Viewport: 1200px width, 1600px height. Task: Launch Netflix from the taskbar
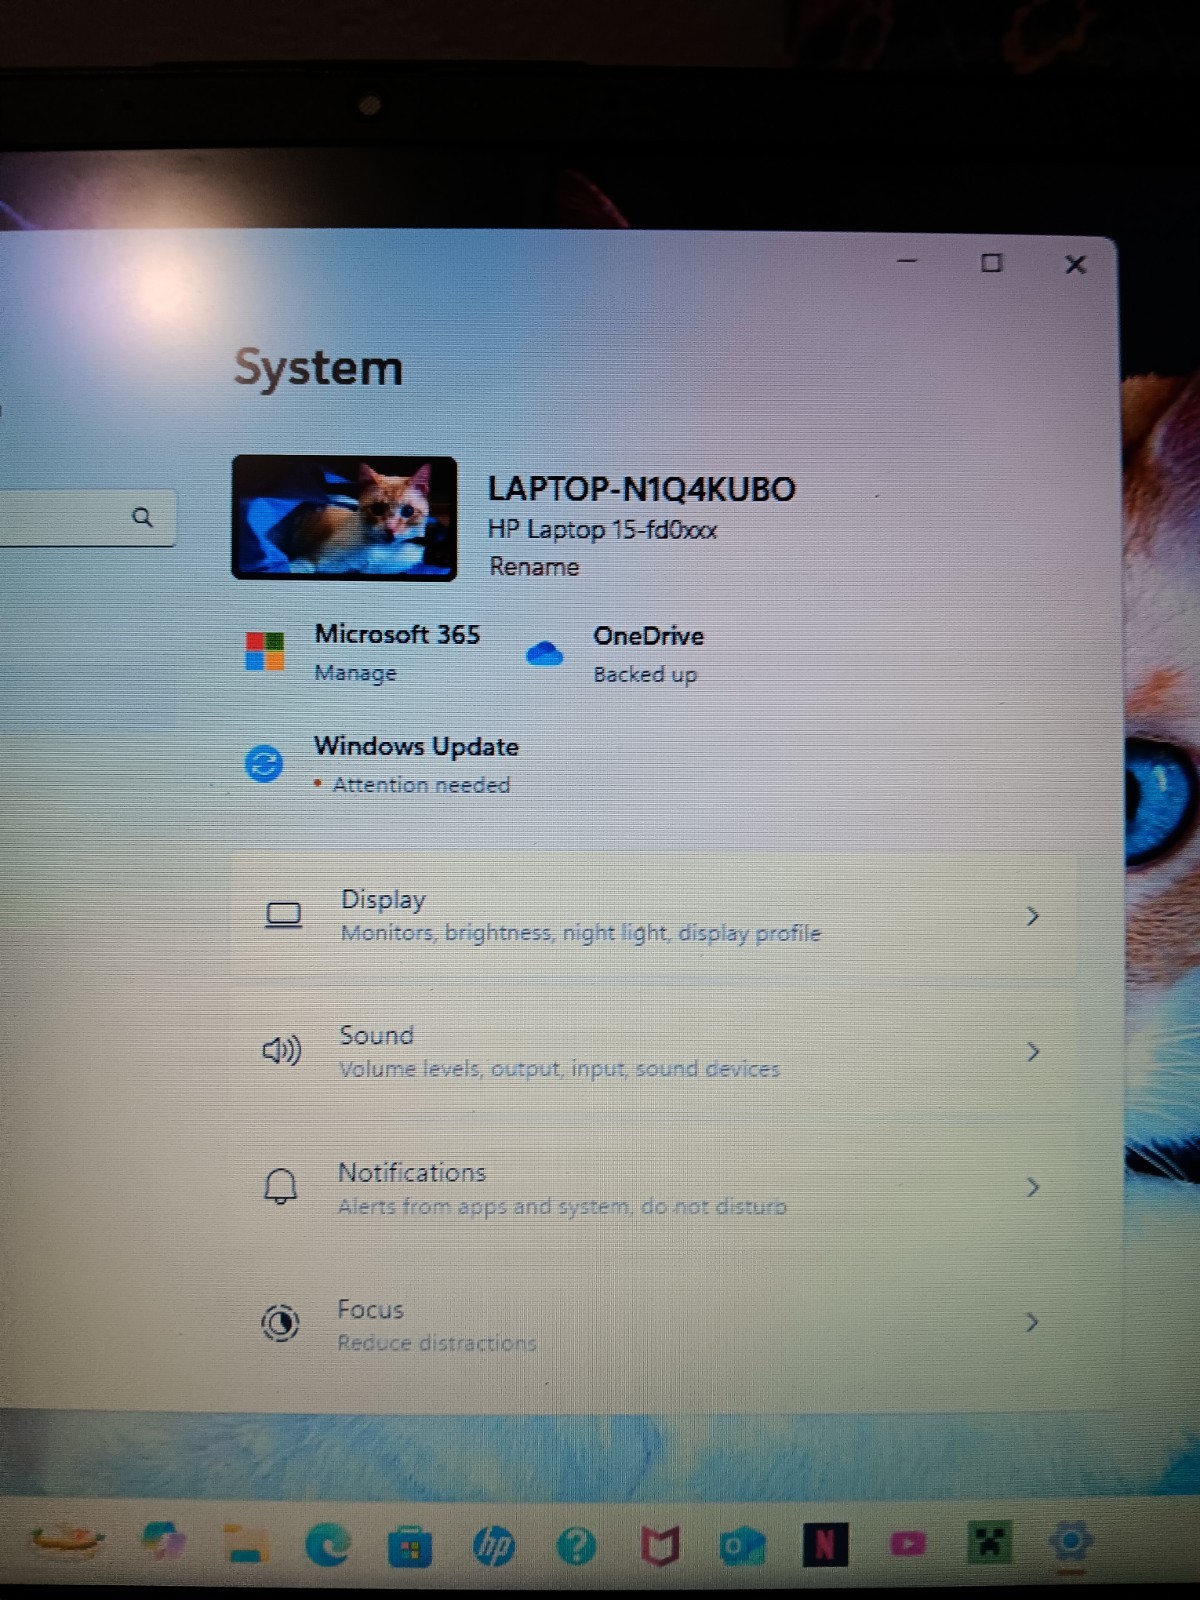click(825, 1545)
